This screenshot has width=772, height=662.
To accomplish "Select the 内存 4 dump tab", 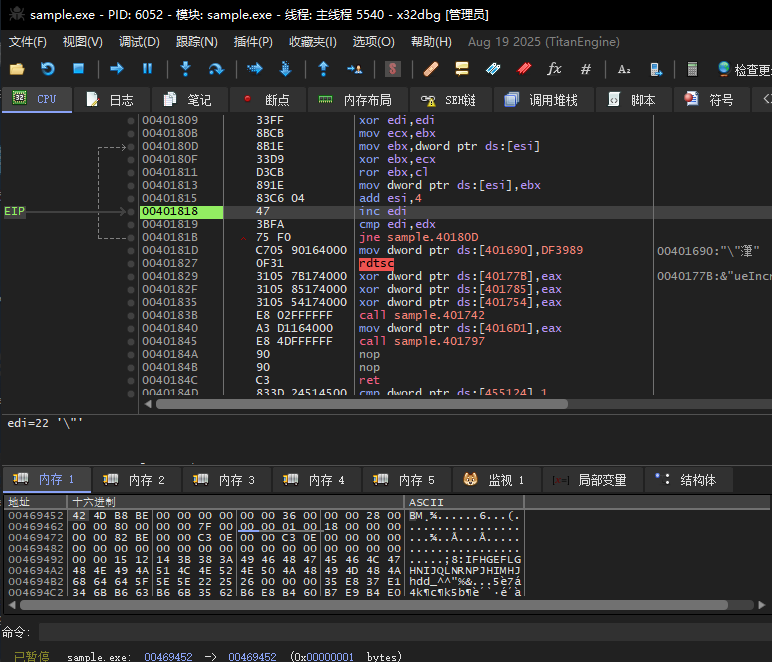I will pos(317,480).
